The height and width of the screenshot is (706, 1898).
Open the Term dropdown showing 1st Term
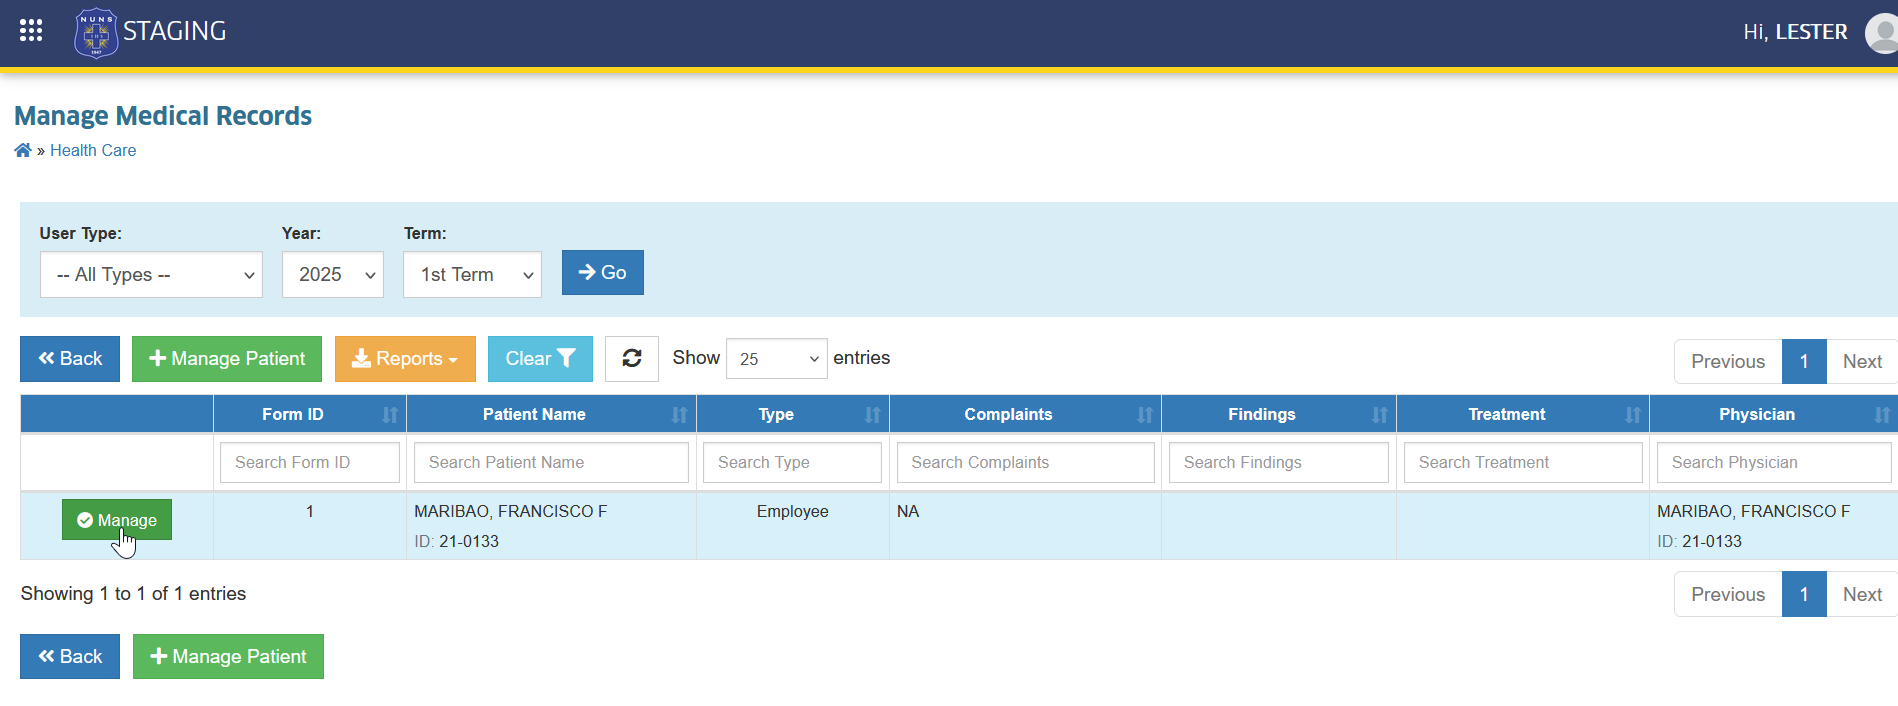pos(472,274)
